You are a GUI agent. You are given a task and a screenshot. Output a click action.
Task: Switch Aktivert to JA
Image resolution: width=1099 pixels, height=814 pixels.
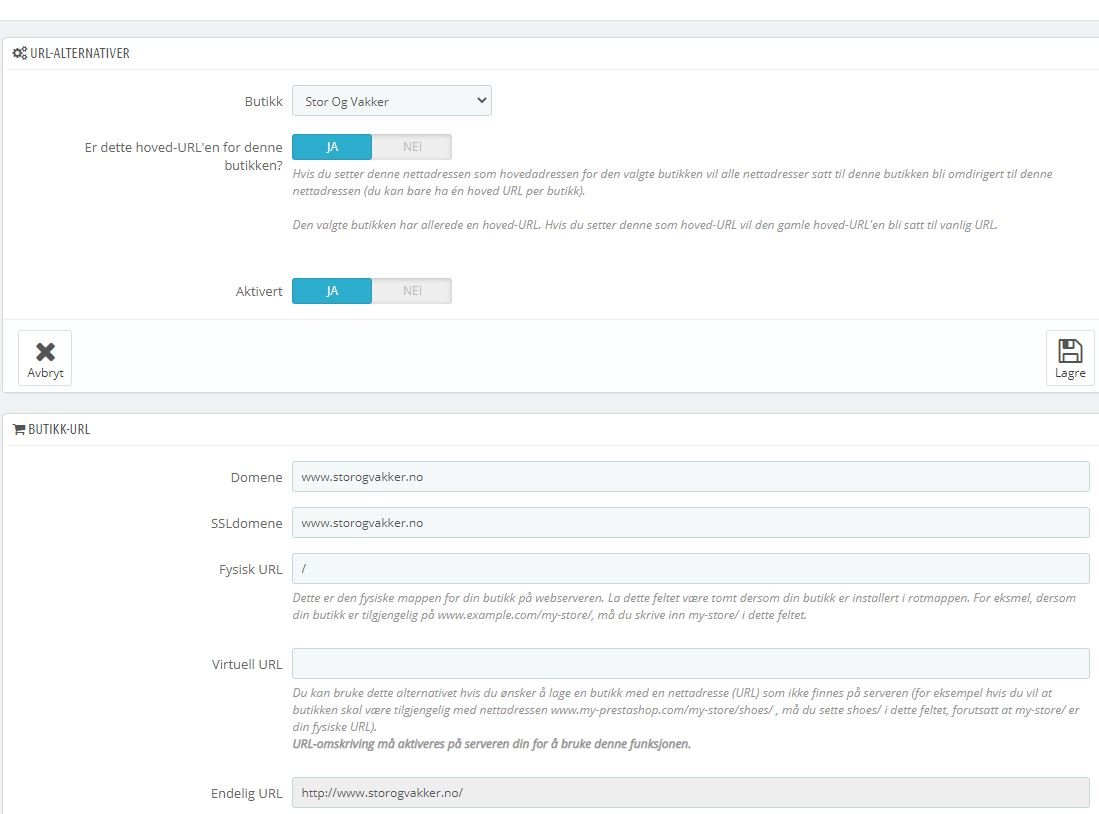tap(332, 291)
